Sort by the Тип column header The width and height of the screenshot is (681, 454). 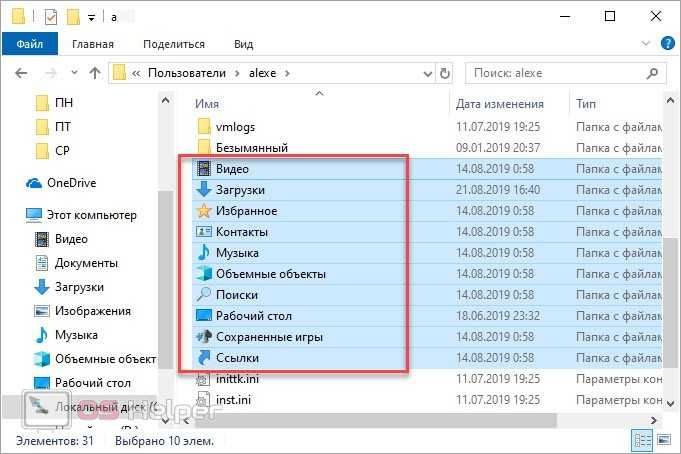pos(585,104)
